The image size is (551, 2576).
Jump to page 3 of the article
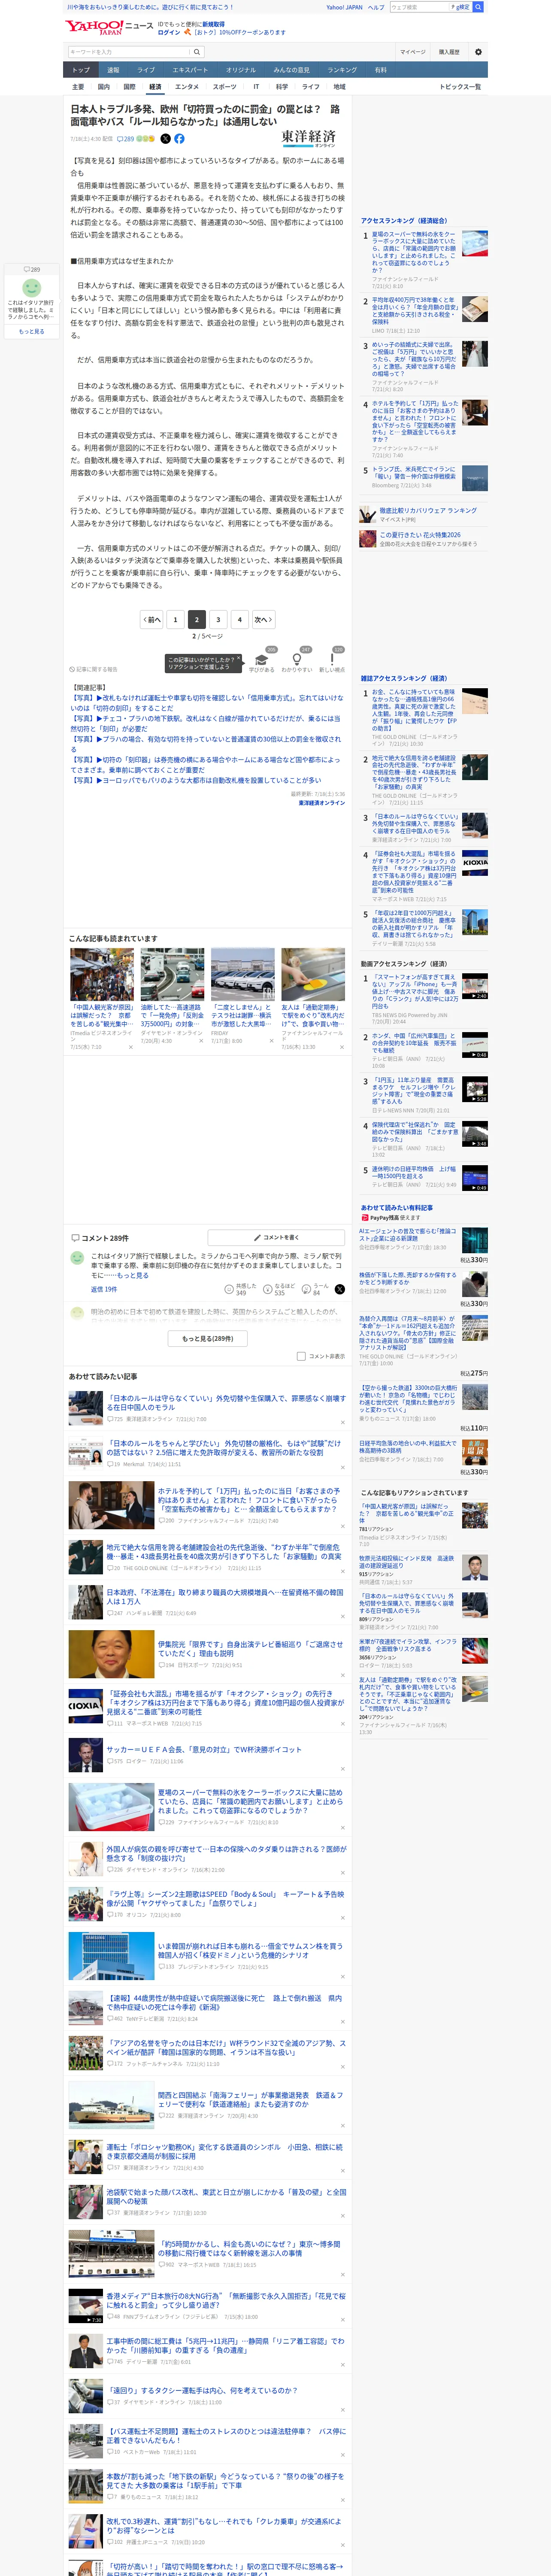218,620
